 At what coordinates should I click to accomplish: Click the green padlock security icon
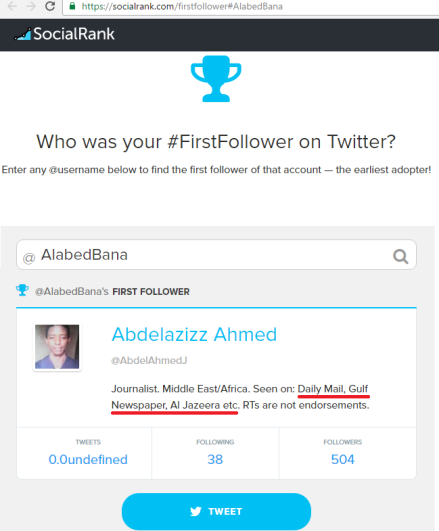tap(72, 6)
